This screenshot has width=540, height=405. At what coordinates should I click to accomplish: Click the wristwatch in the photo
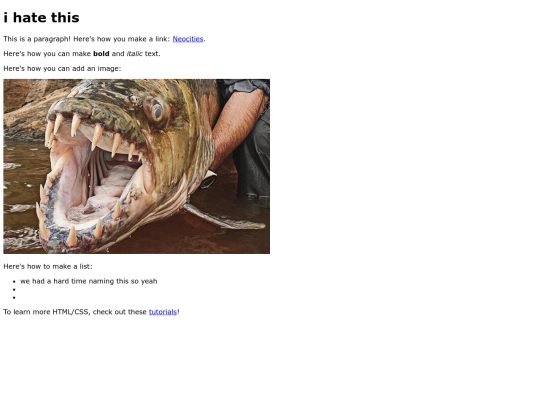tap(208, 180)
